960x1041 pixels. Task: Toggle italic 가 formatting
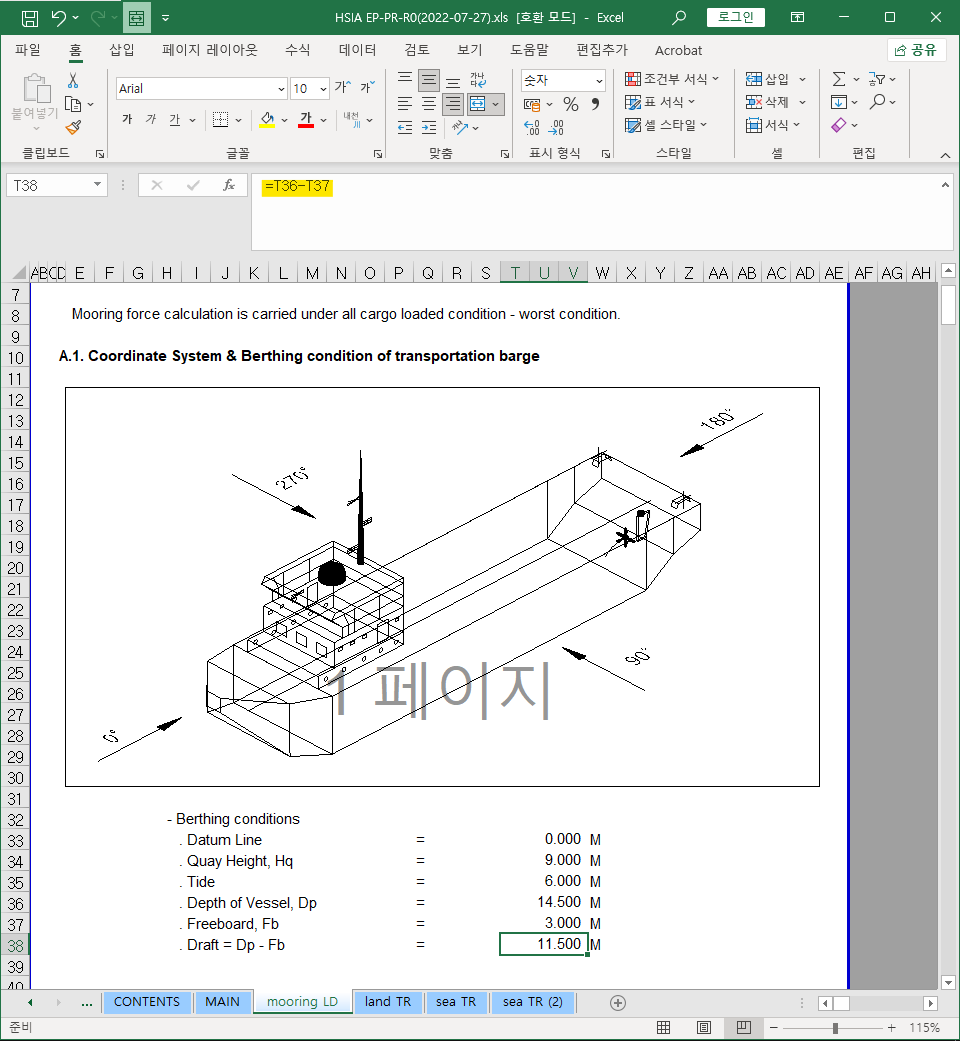pyautogui.click(x=151, y=120)
